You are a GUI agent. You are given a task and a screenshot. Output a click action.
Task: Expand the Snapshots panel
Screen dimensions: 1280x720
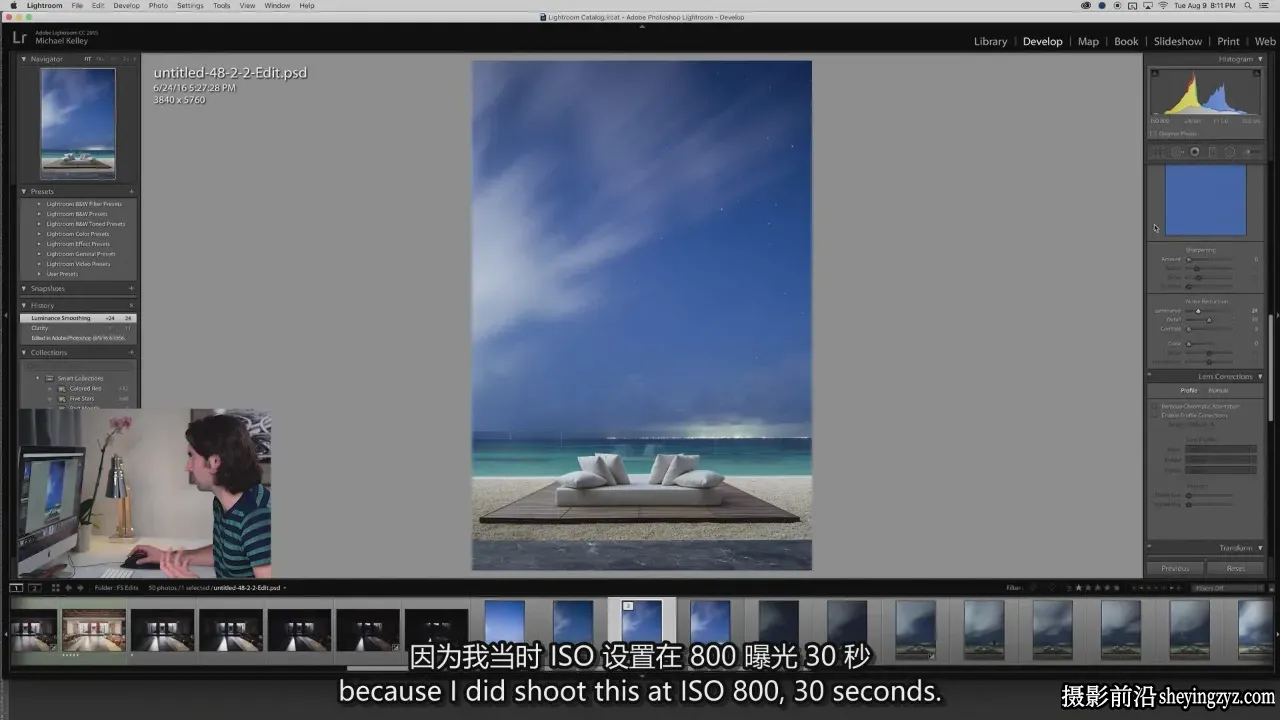pyautogui.click(x=24, y=288)
